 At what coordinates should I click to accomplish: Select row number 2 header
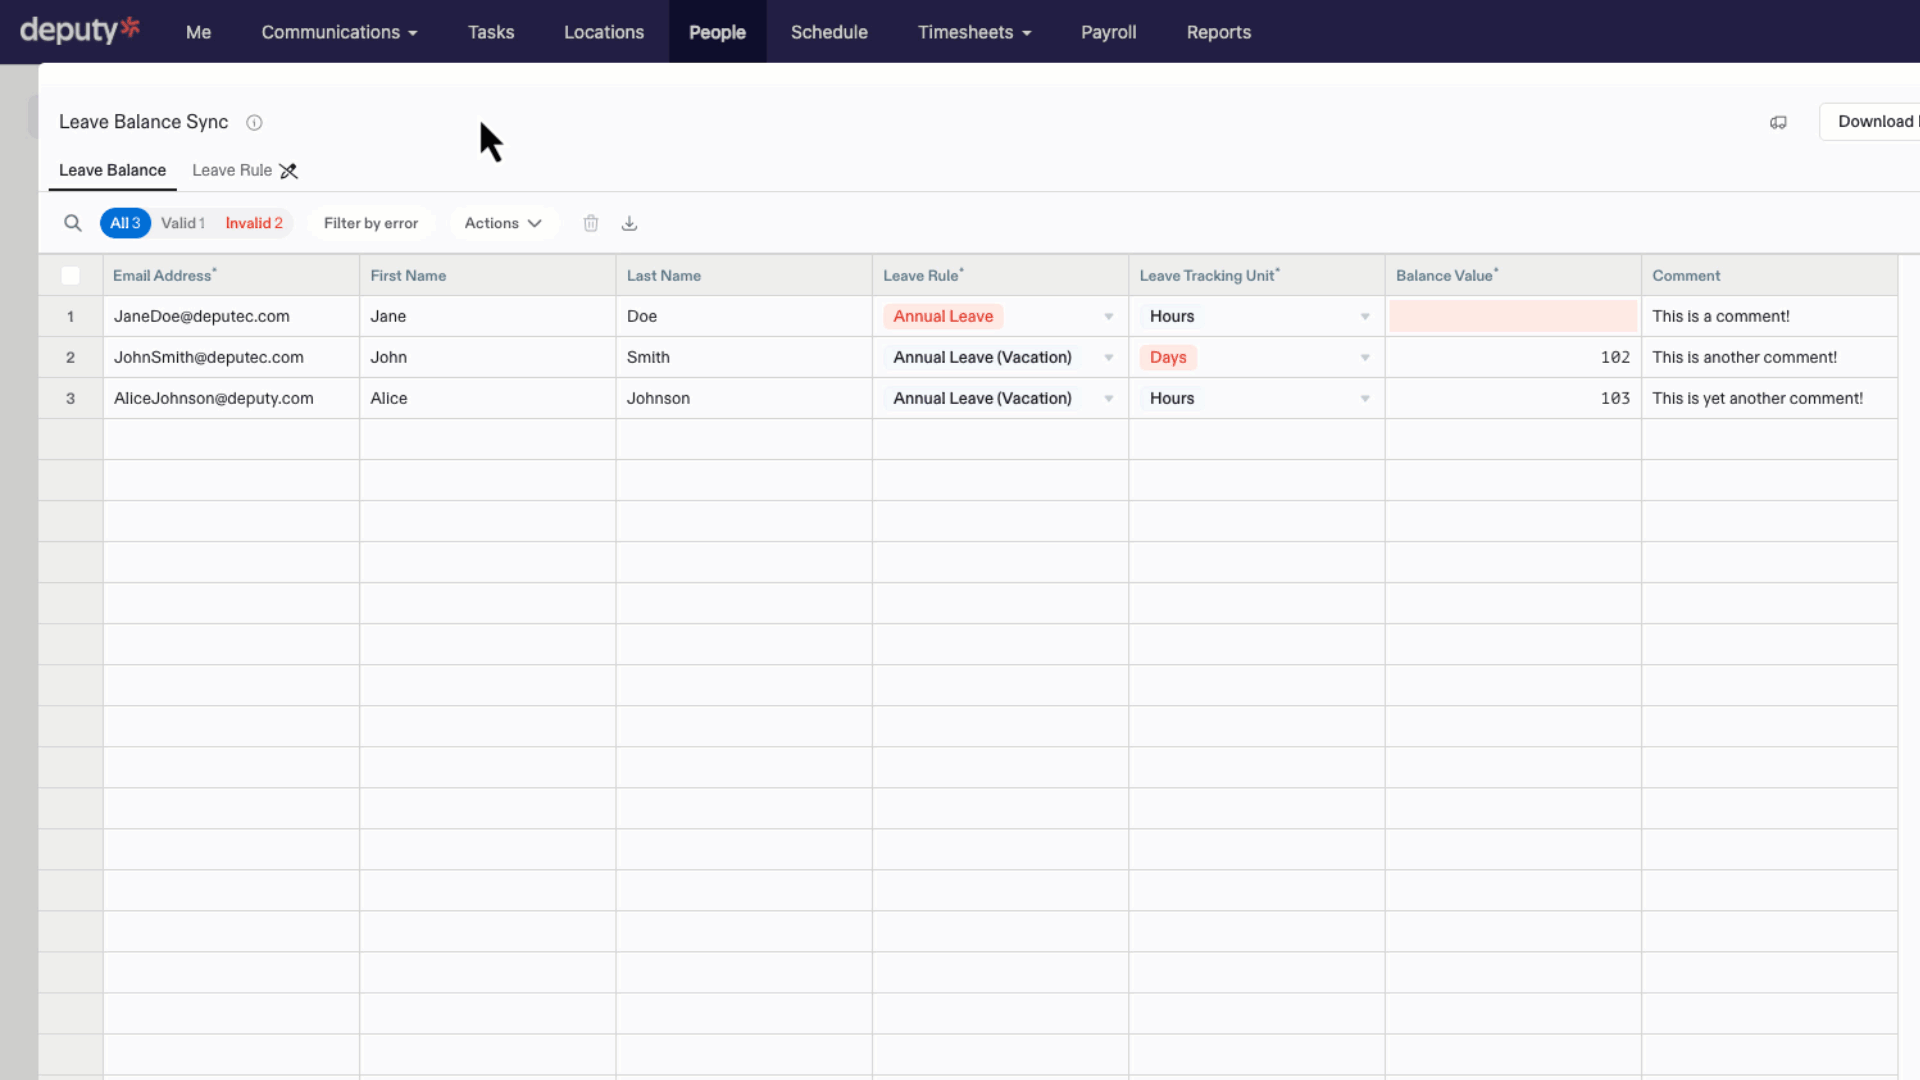pyautogui.click(x=71, y=357)
